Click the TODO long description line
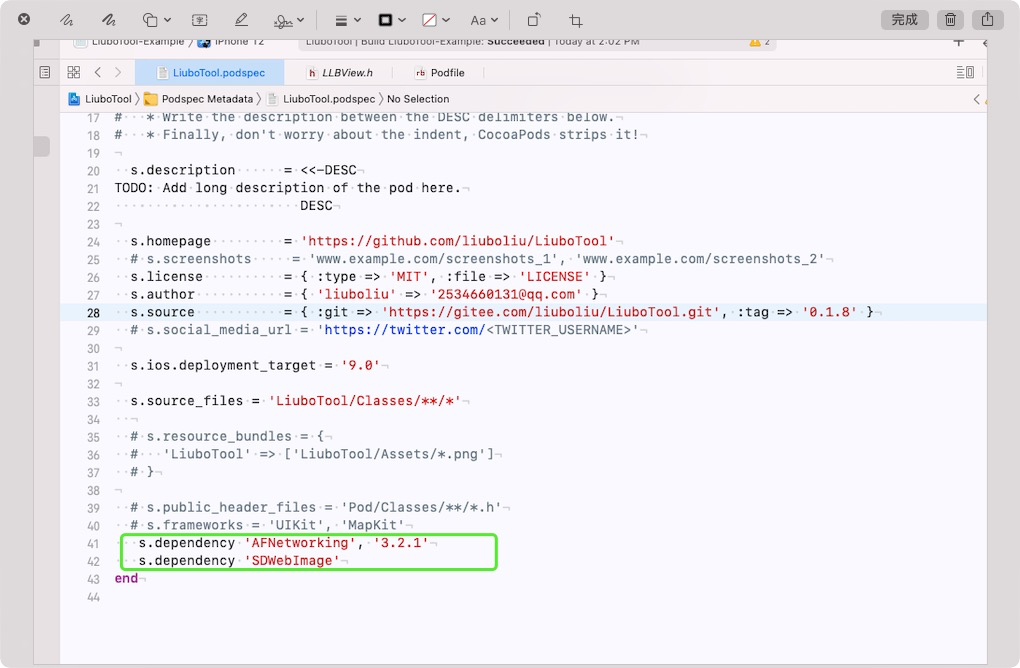1020x668 pixels. (x=288, y=188)
